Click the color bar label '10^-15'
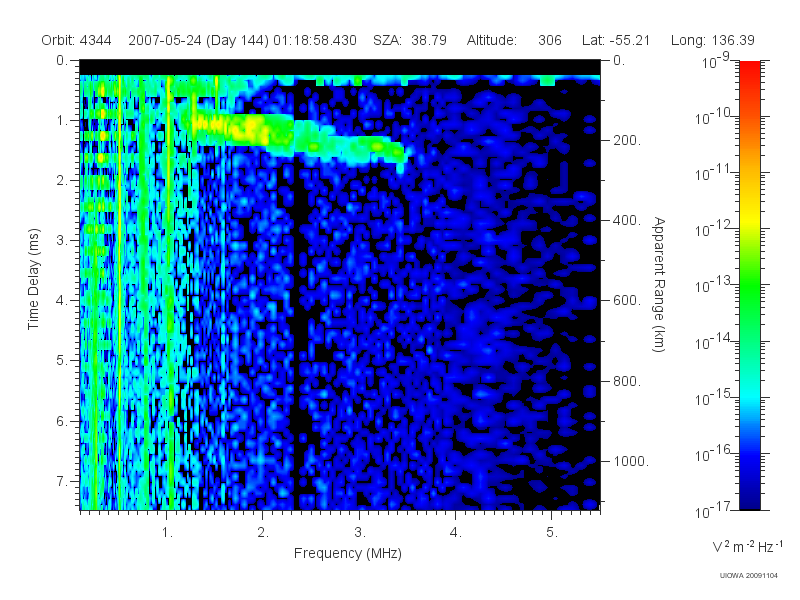Screen dimensions: 800x600 (x=713, y=397)
